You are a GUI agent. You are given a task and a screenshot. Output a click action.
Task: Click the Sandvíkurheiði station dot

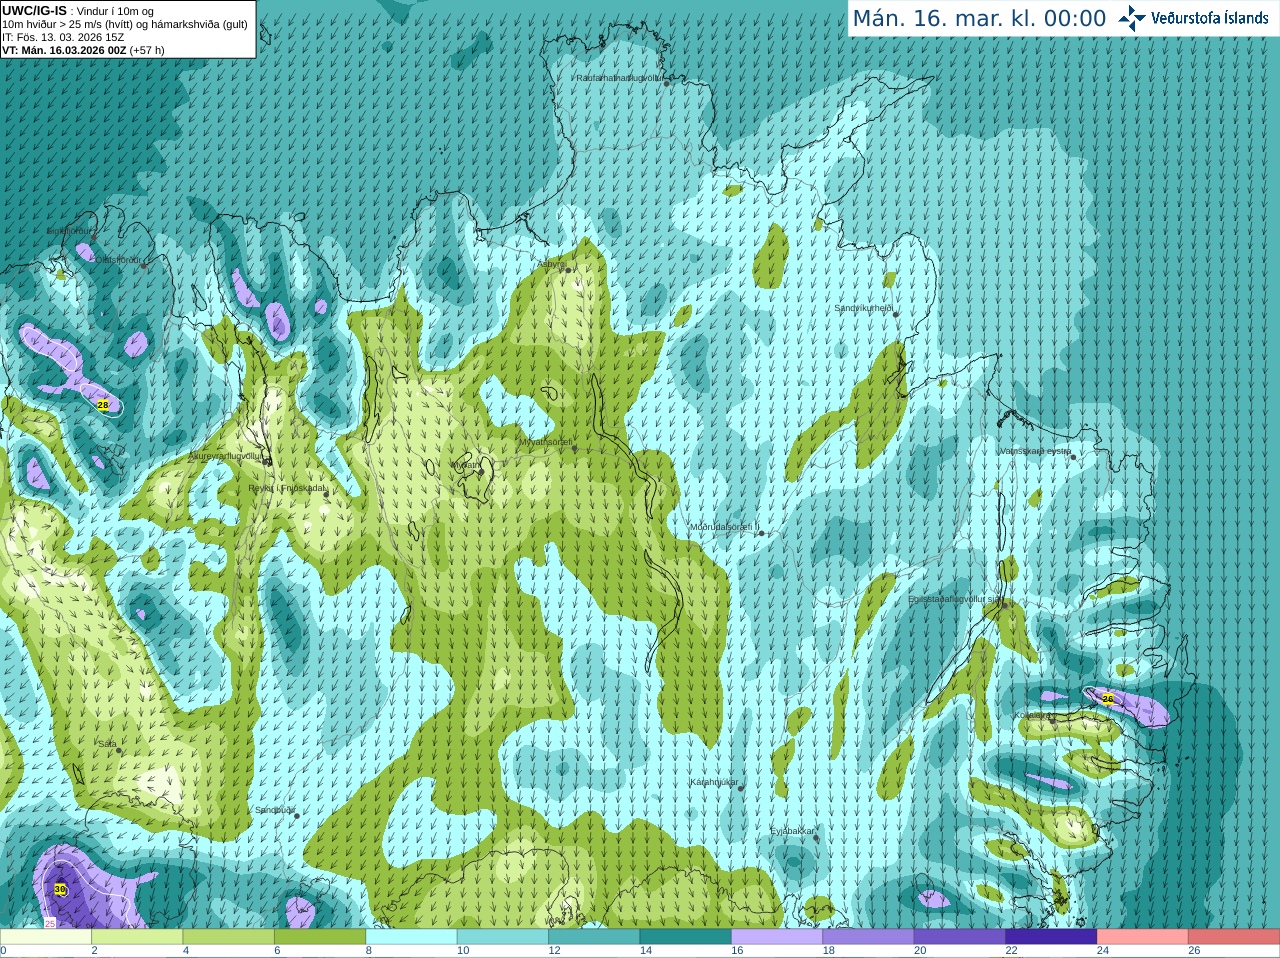tap(895, 315)
